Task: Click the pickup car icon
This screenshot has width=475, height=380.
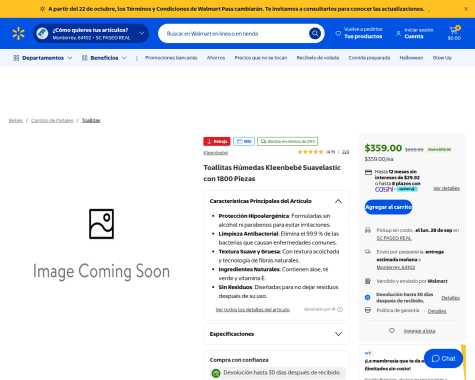Action: 368,230
